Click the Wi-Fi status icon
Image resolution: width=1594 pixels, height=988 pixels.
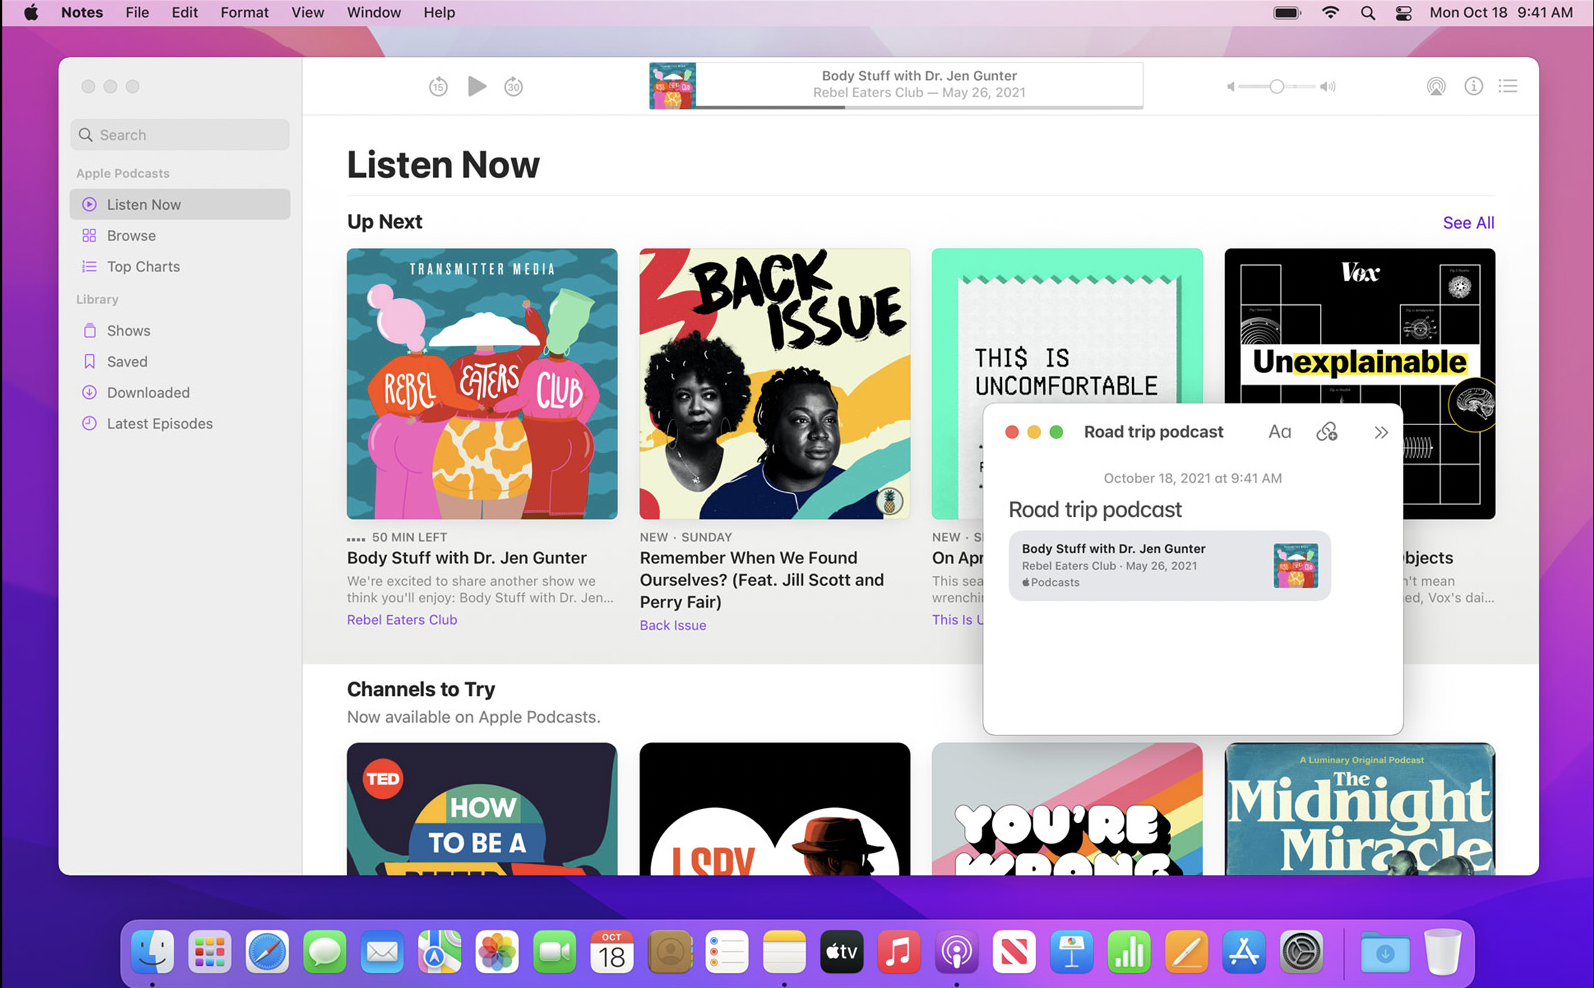(1330, 13)
